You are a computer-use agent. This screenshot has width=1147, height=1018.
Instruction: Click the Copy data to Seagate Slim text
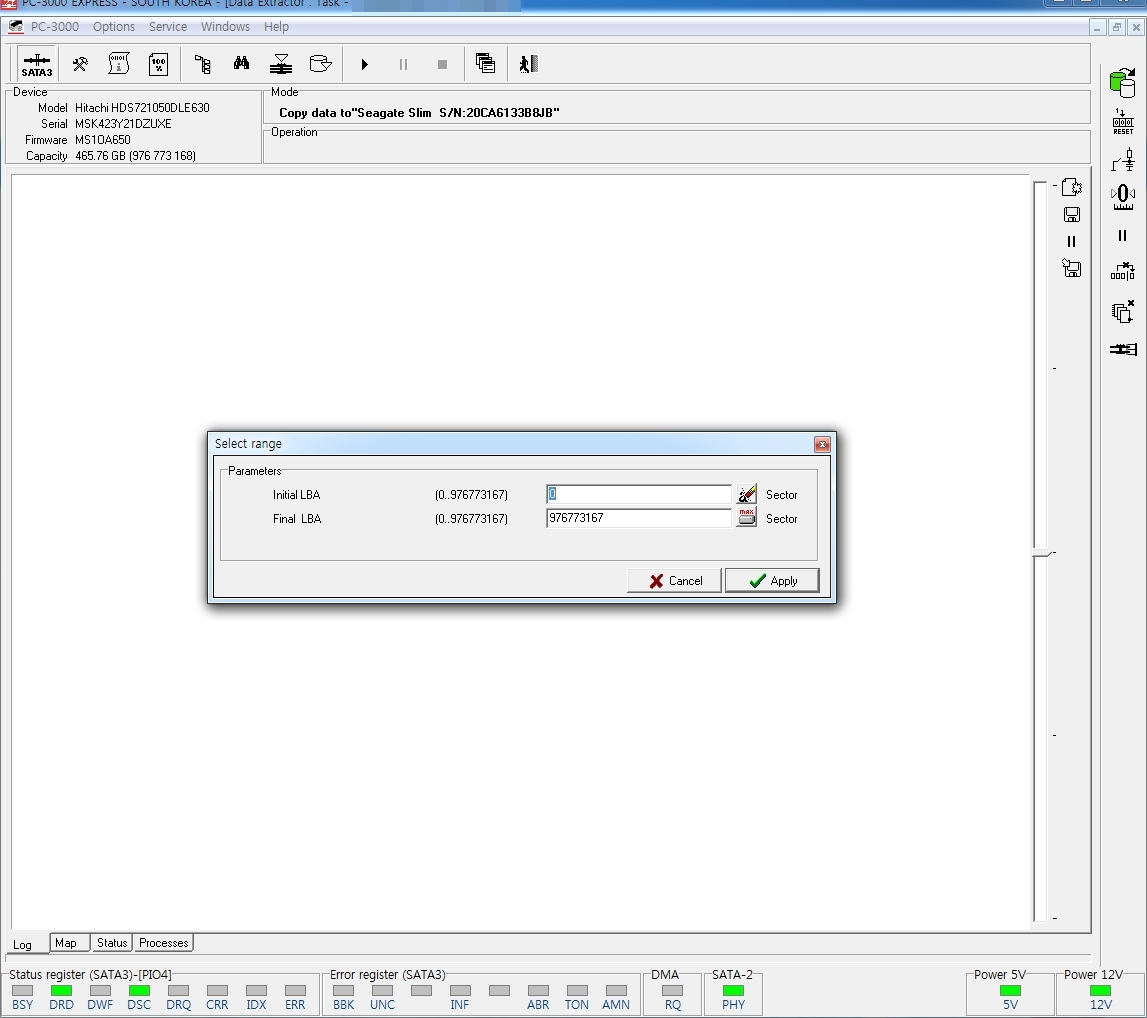419,113
